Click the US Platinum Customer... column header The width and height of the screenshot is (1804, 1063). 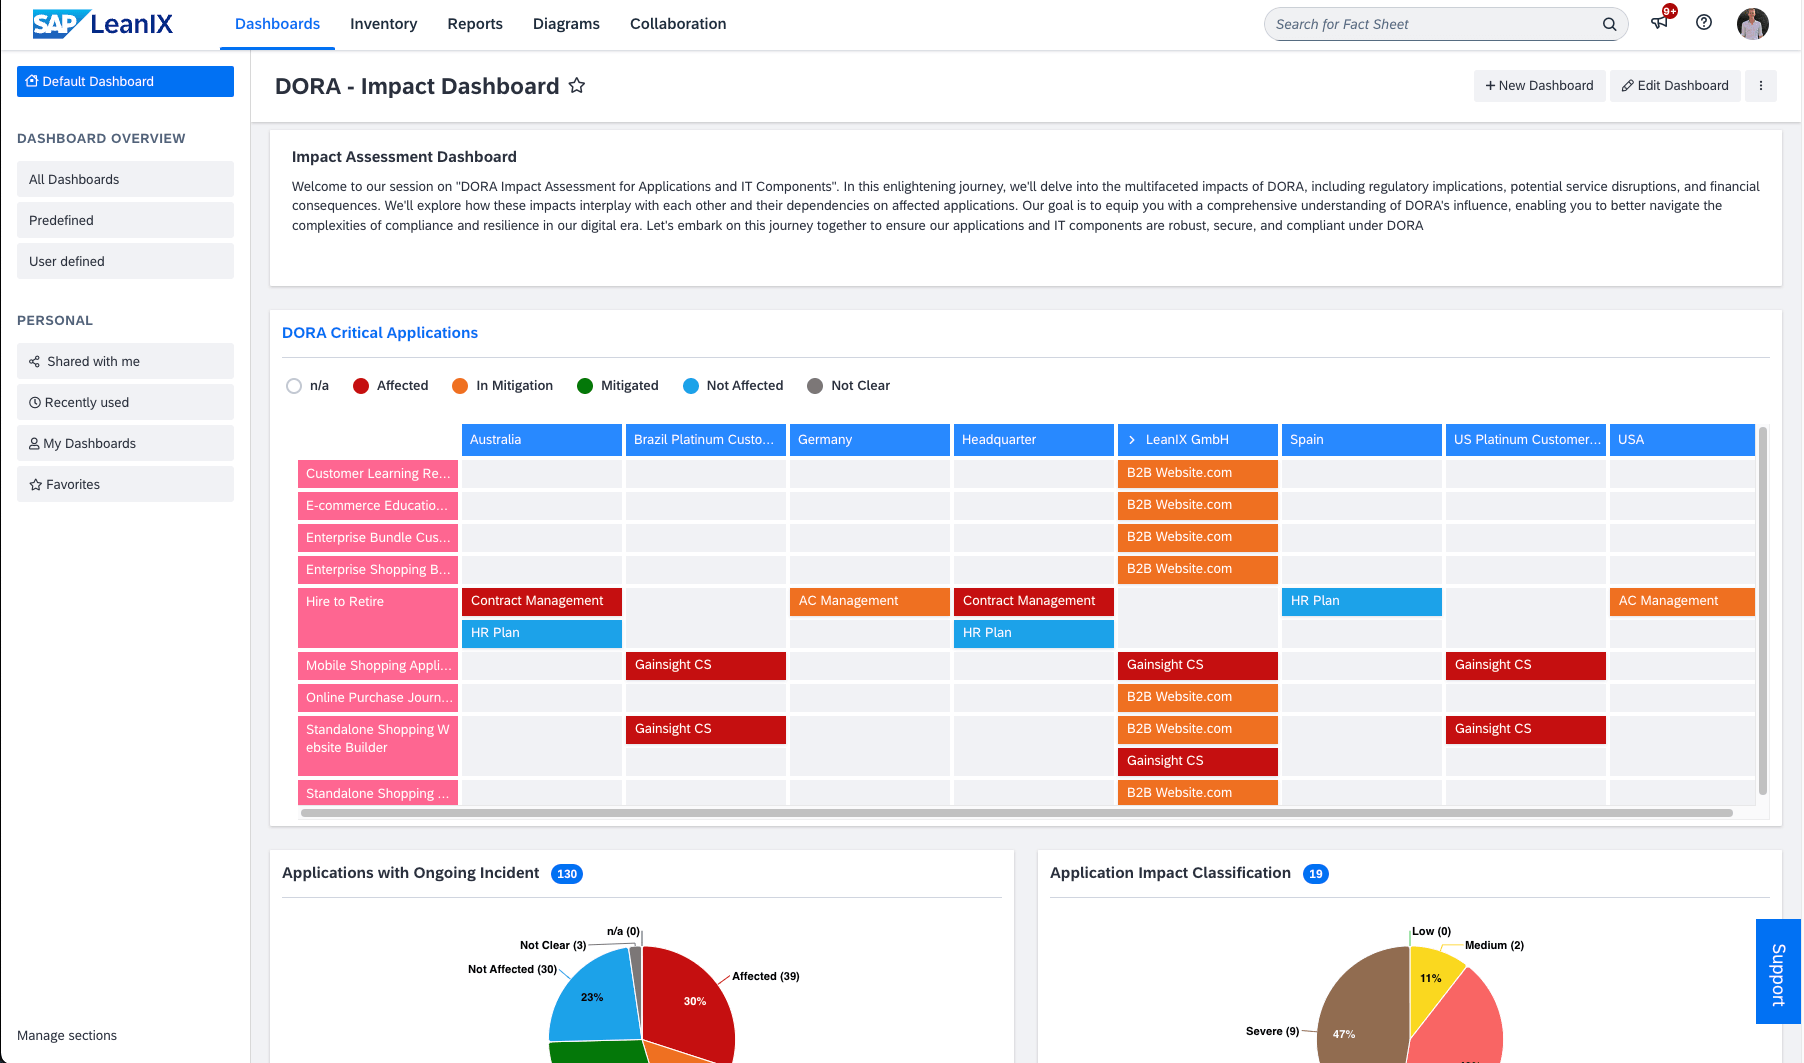[1526, 440]
